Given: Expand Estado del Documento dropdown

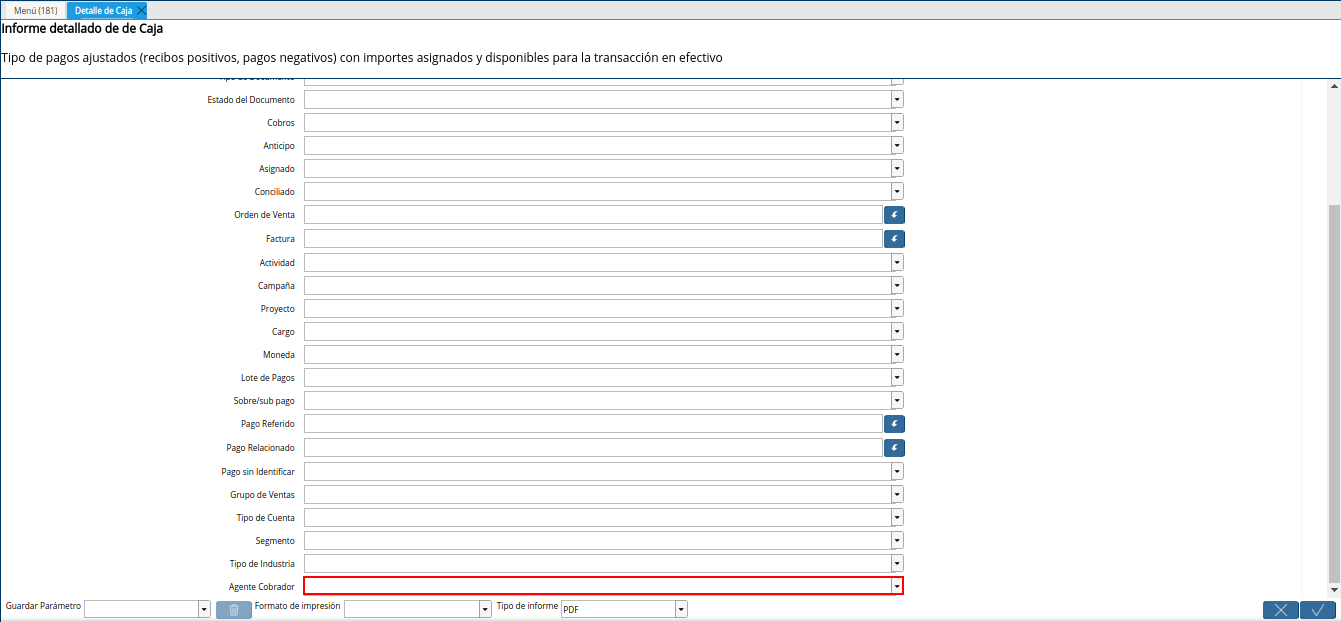Looking at the screenshot, I should pos(897,100).
